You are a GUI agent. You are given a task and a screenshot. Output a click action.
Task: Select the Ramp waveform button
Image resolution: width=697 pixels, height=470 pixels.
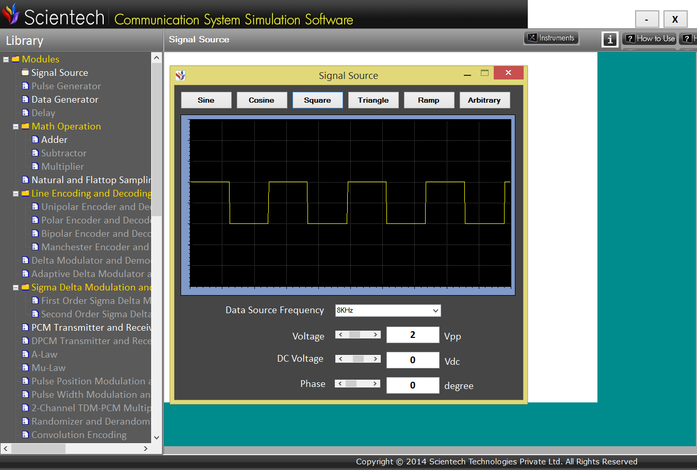pos(429,100)
